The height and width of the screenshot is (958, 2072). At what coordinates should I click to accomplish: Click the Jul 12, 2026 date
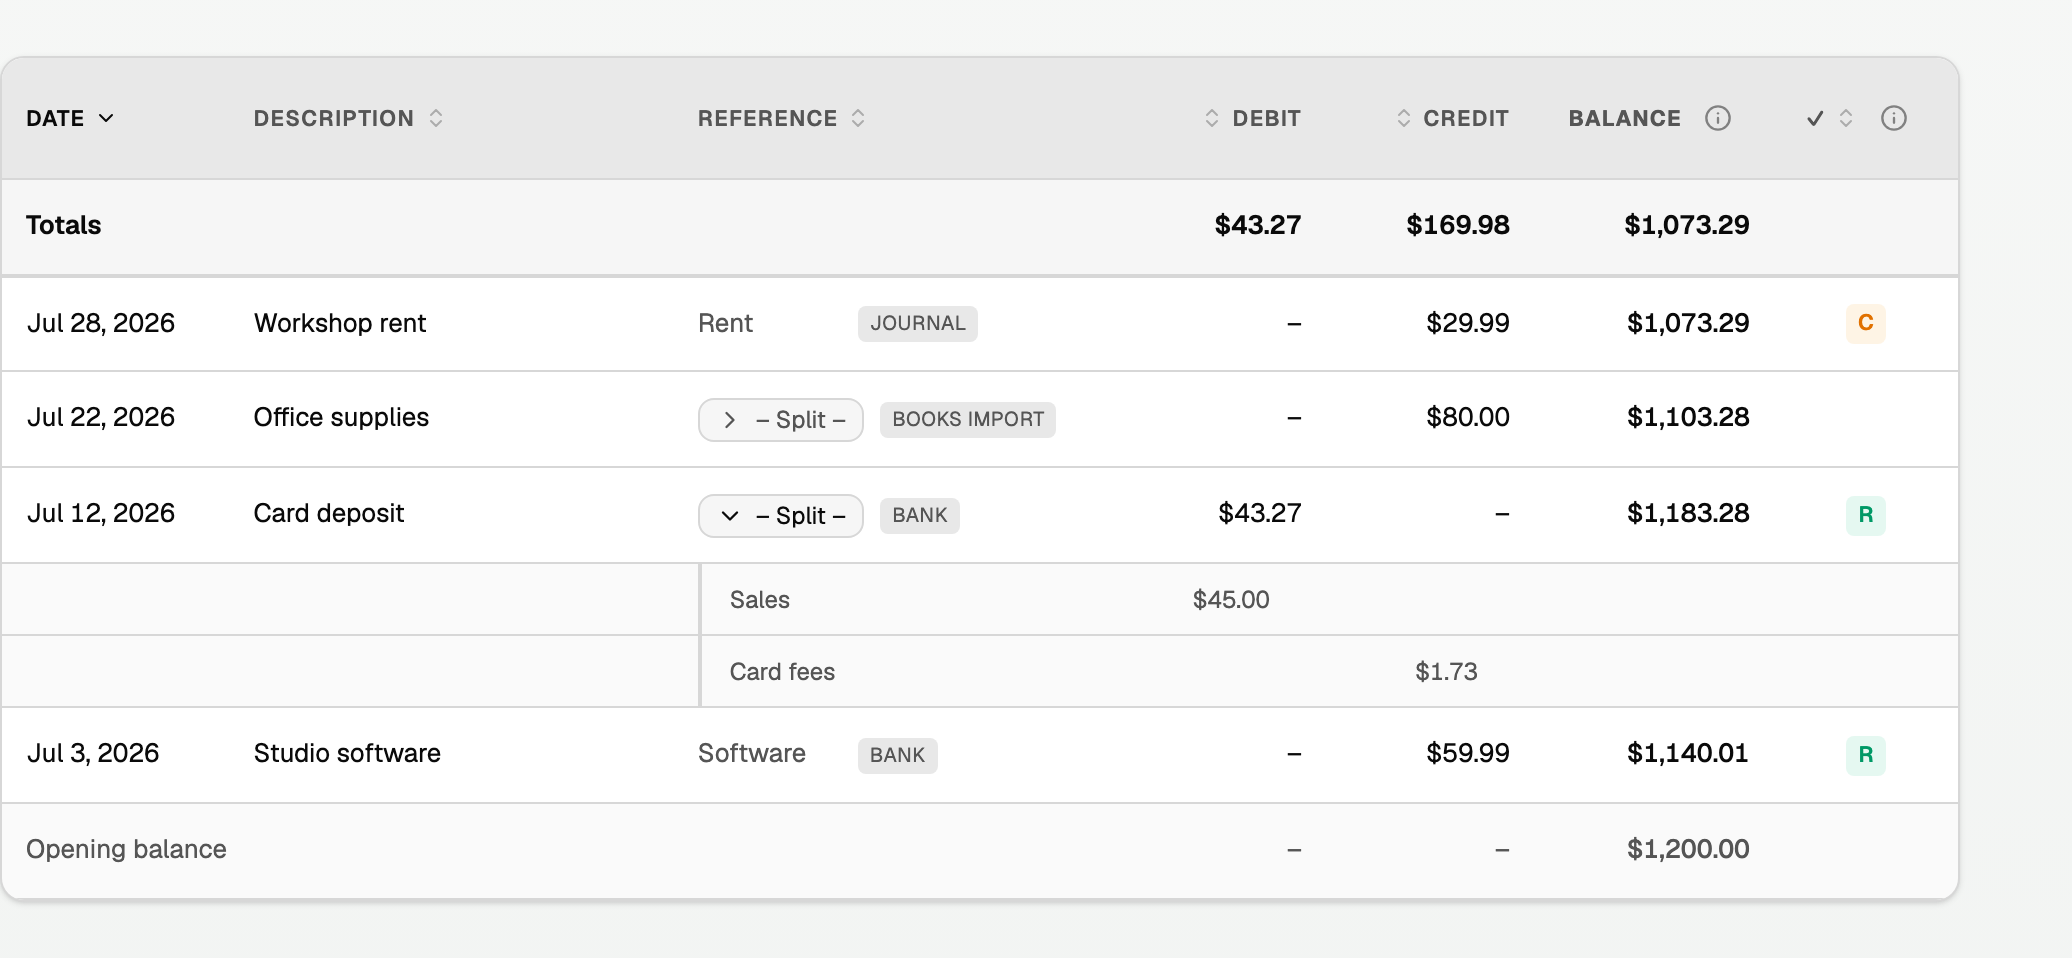click(x=100, y=513)
